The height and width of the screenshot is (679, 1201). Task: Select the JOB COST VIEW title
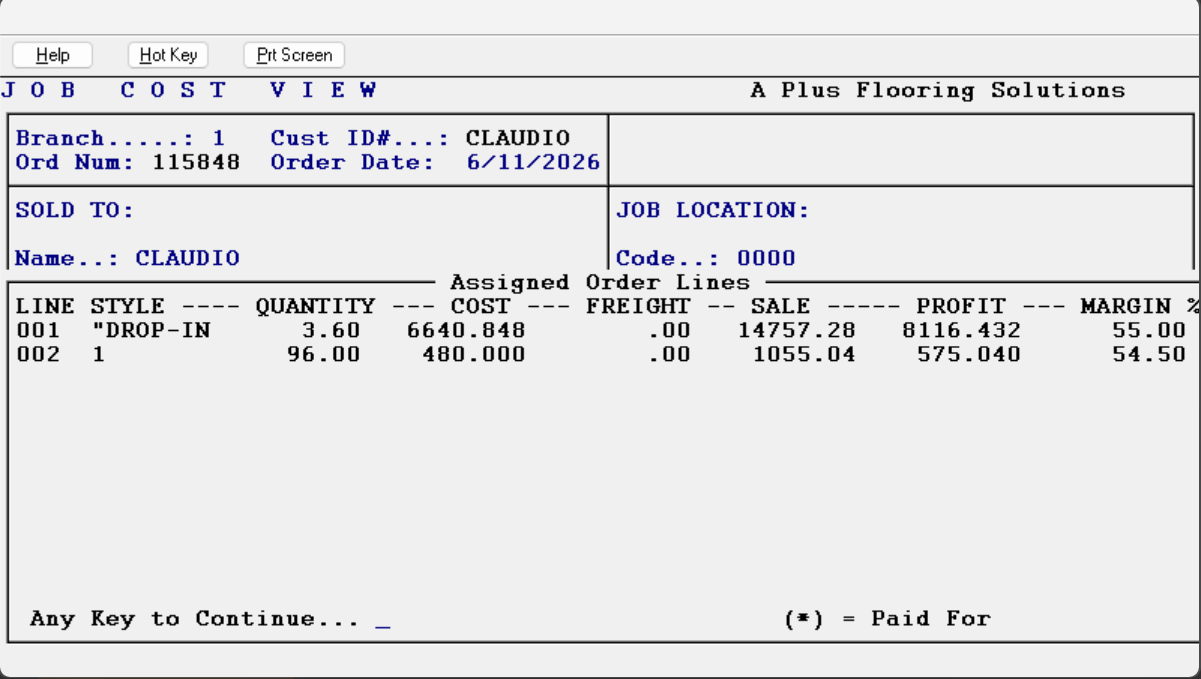coord(190,91)
